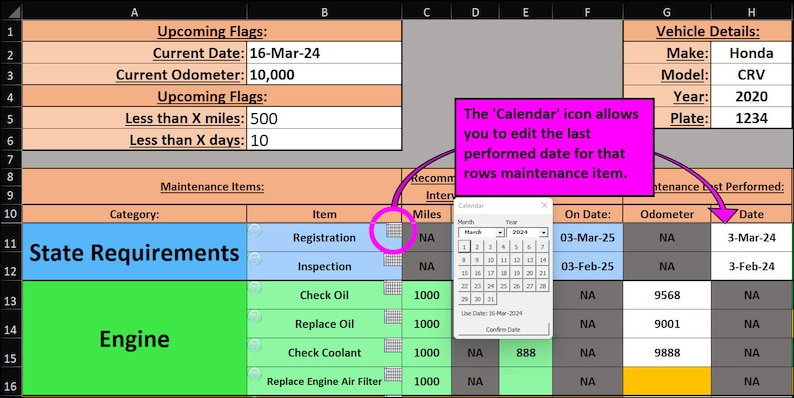Click Current Odometer cell 10,000
794x398 pixels.
click(x=324, y=74)
